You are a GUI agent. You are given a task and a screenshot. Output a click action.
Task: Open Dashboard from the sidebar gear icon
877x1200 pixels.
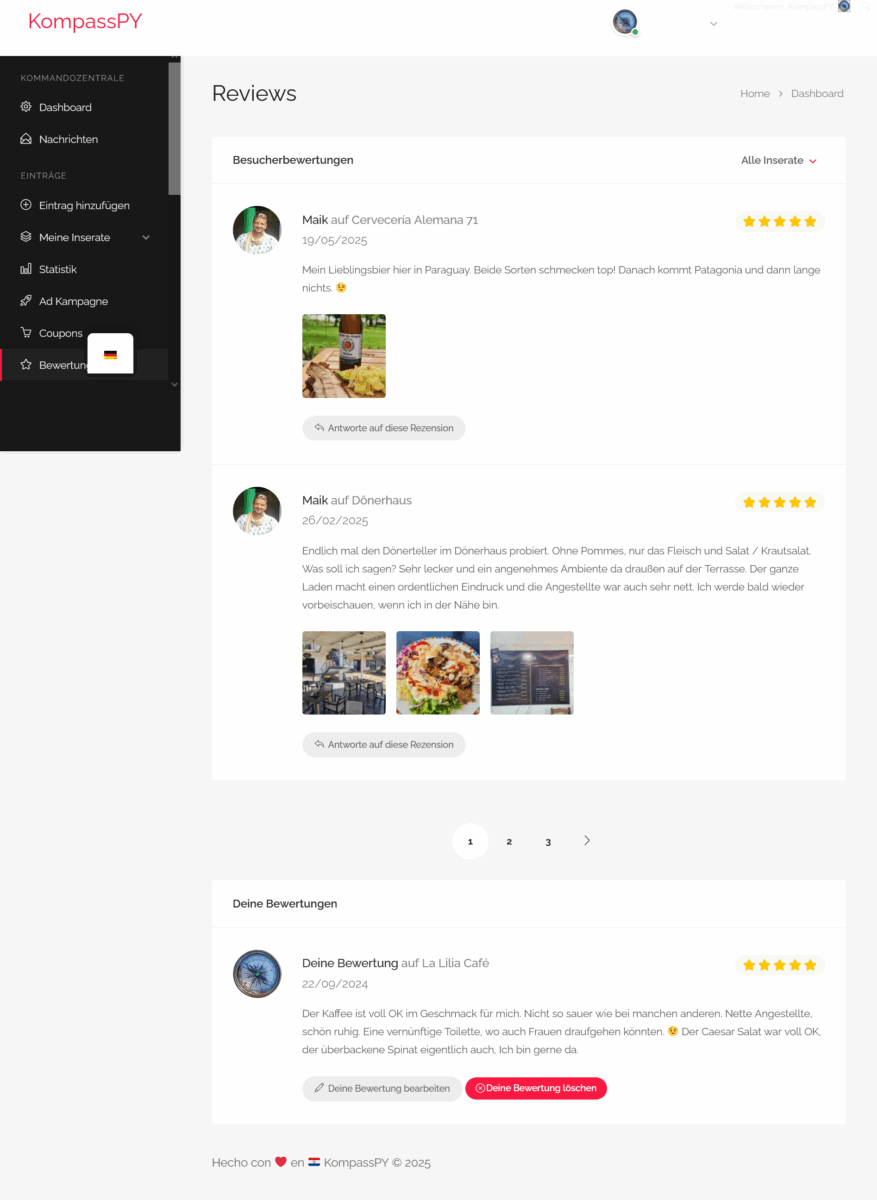click(x=26, y=107)
